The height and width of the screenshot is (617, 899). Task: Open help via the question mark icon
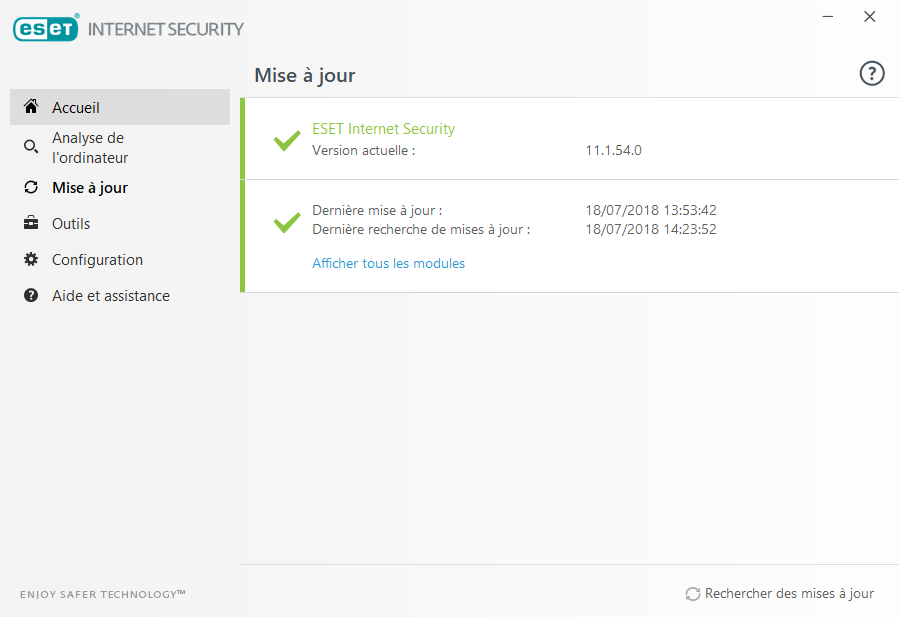[x=872, y=73]
